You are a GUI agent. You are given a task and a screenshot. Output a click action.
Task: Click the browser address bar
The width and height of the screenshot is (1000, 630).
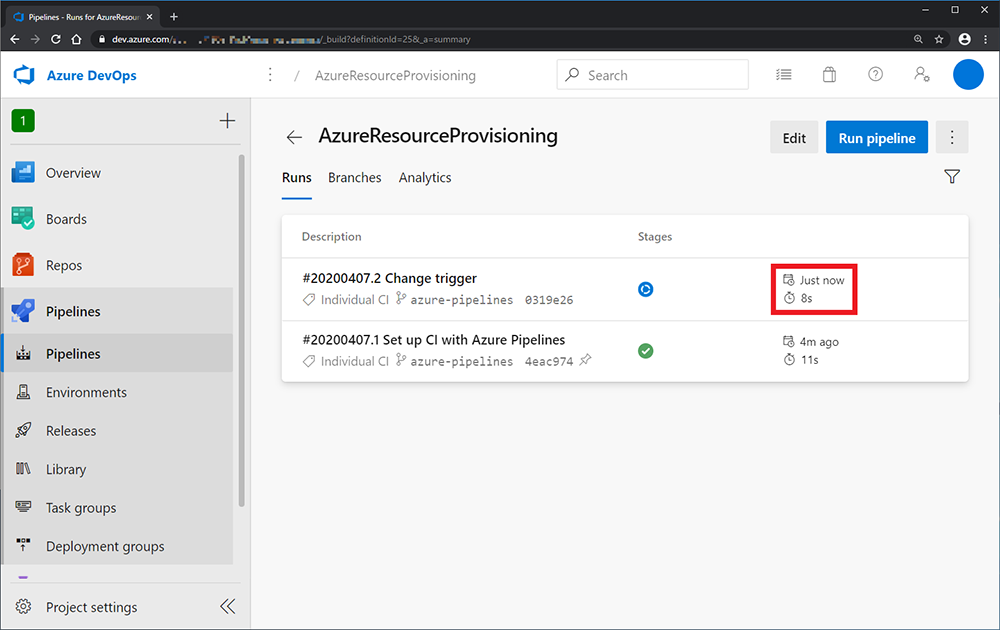click(504, 39)
